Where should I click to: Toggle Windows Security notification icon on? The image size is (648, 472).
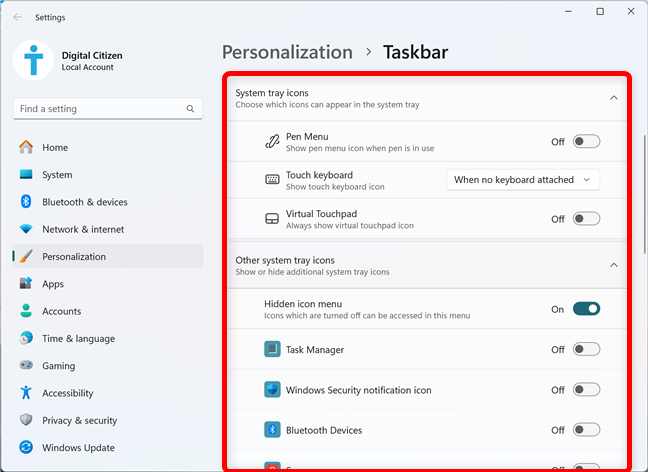(586, 389)
